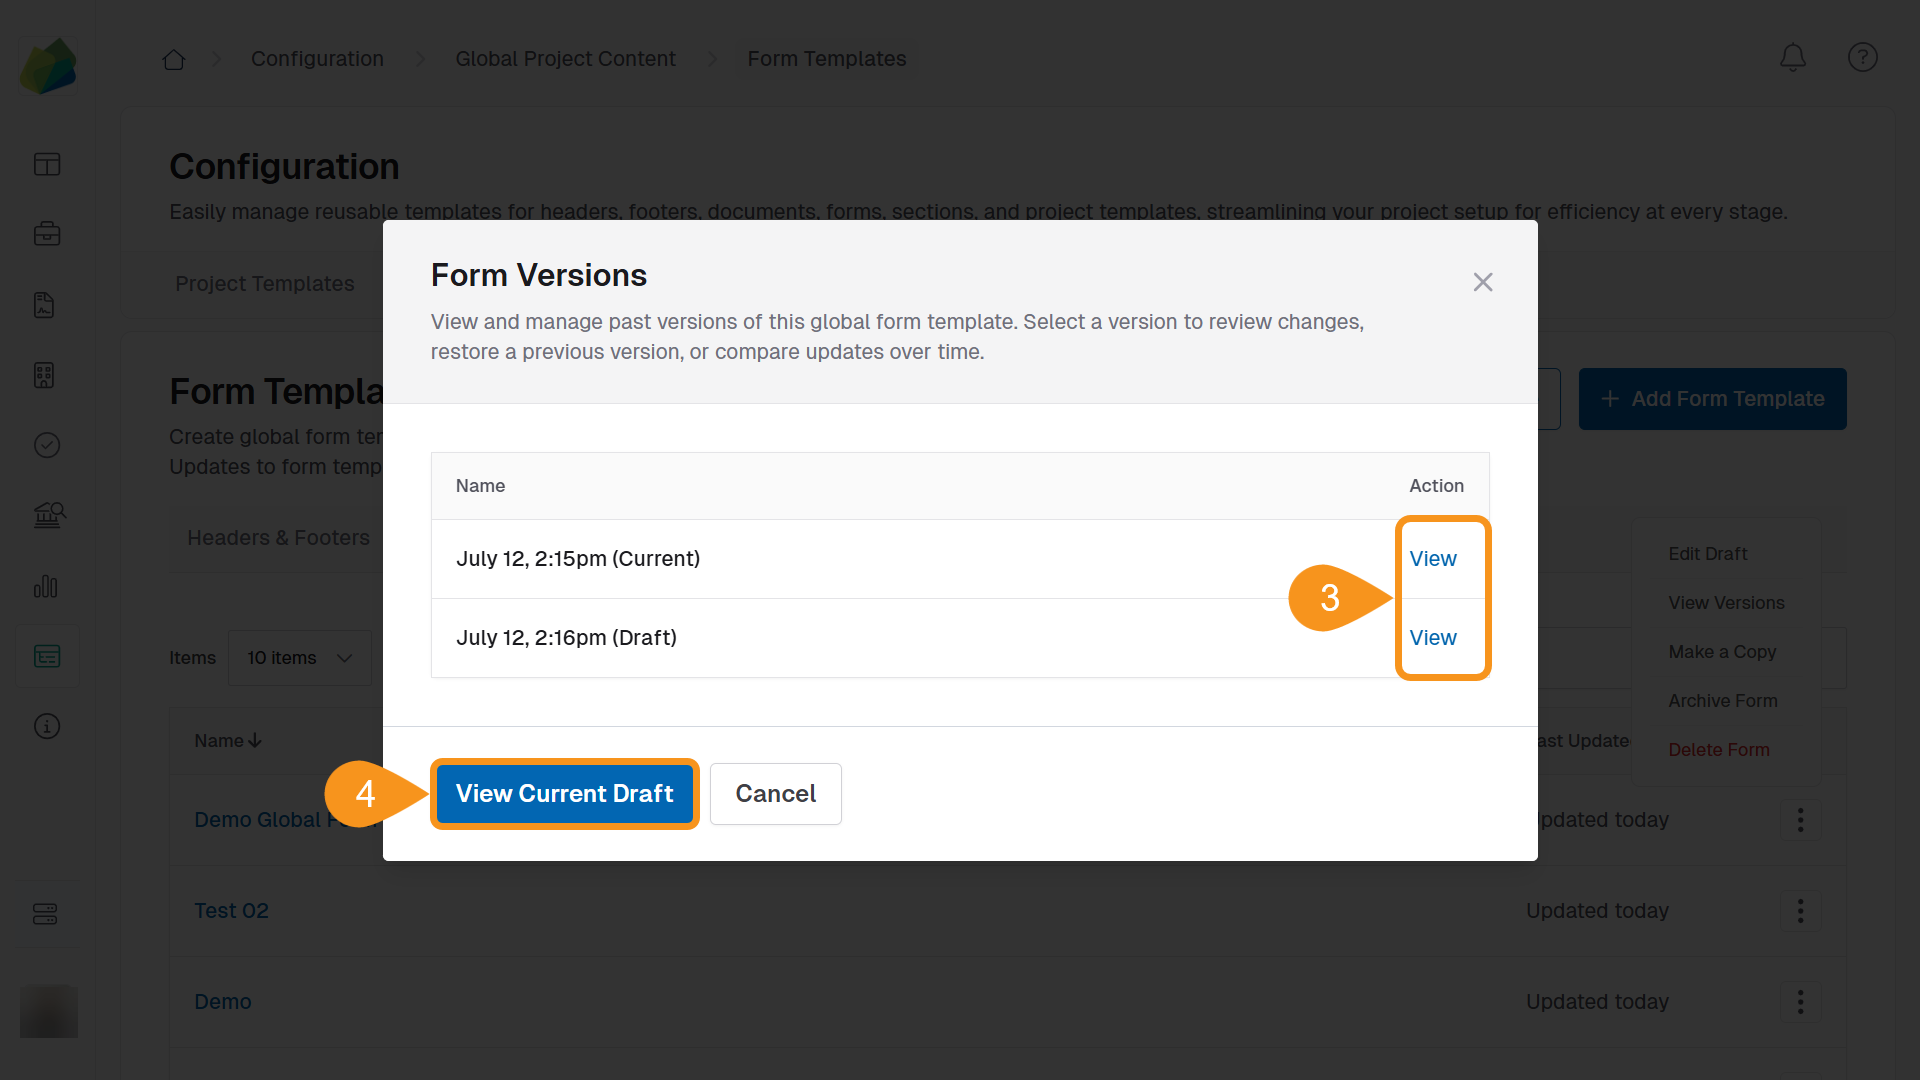The width and height of the screenshot is (1920, 1080).
Task: Open three-dot menu for Test 02 row
Action: click(x=1800, y=911)
